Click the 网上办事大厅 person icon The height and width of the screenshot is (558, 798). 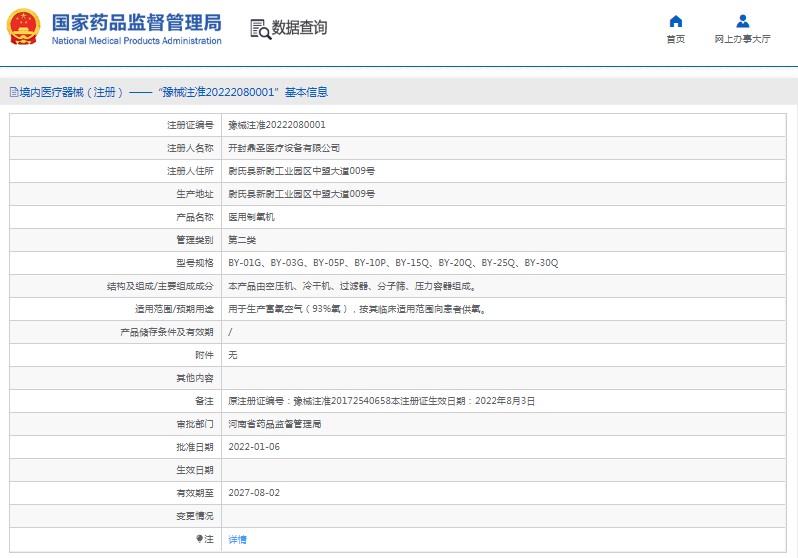click(742, 21)
